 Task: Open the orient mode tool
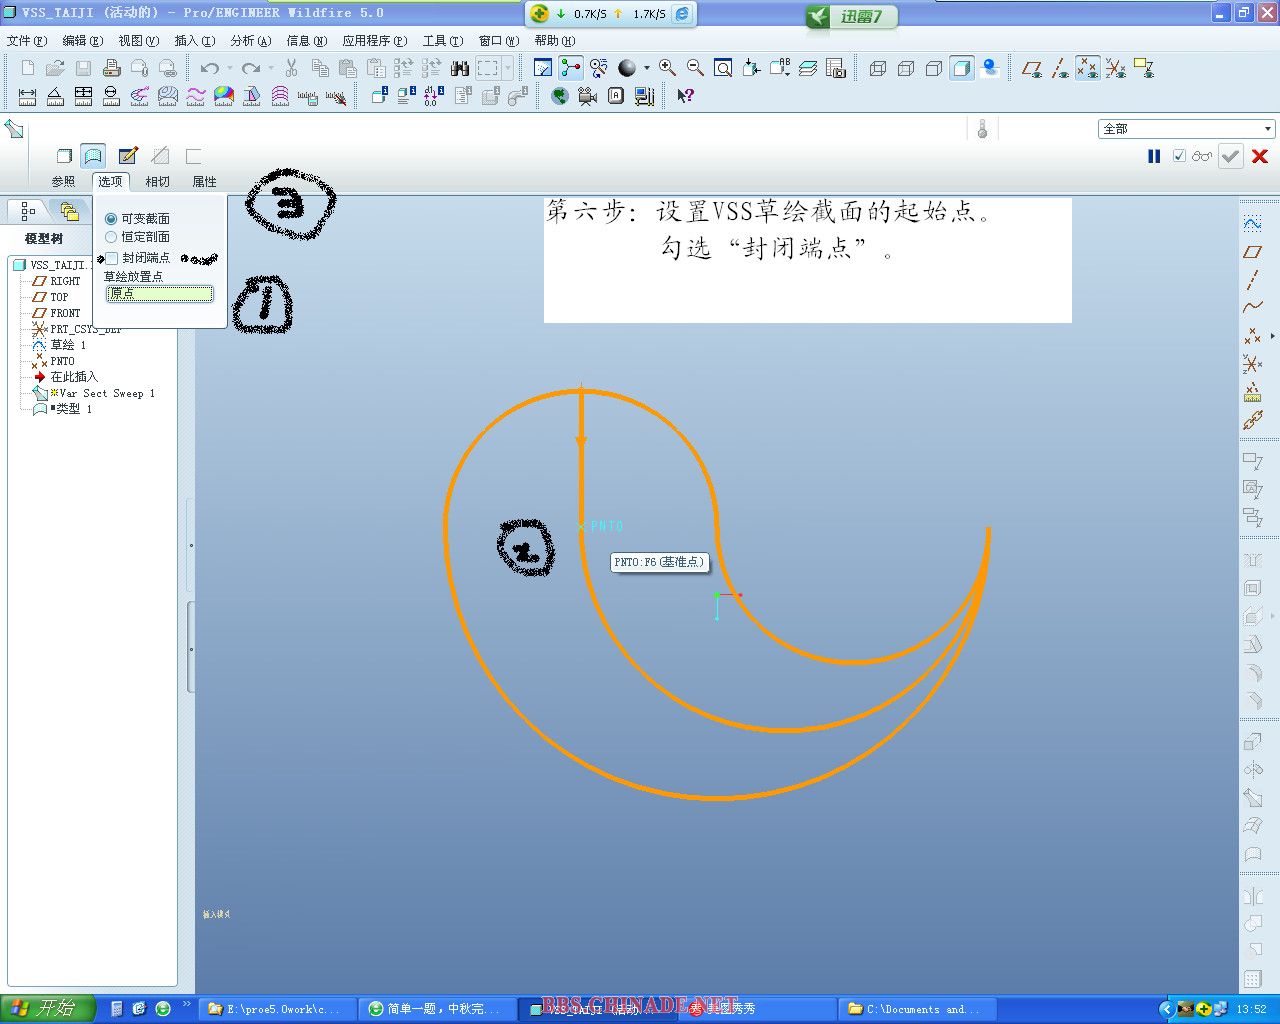pos(599,68)
